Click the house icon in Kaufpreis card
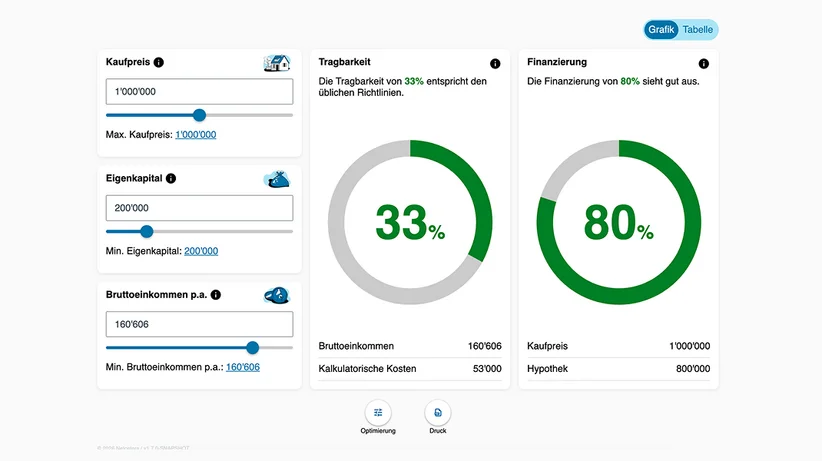 click(277, 63)
